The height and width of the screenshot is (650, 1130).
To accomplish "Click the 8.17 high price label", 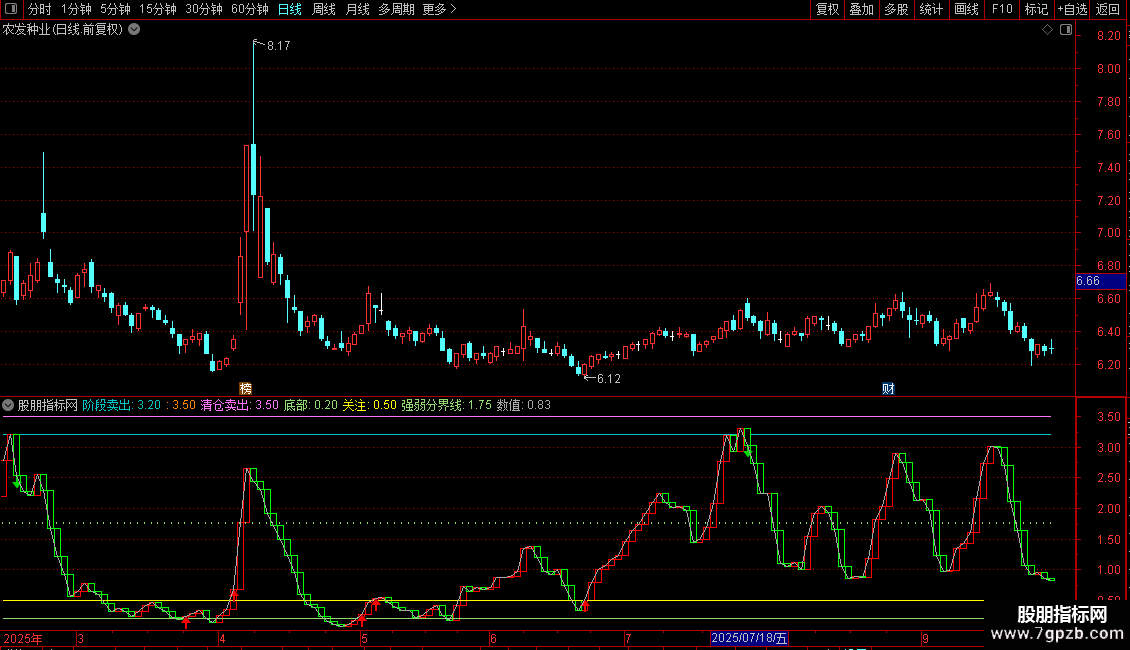I will [x=278, y=45].
